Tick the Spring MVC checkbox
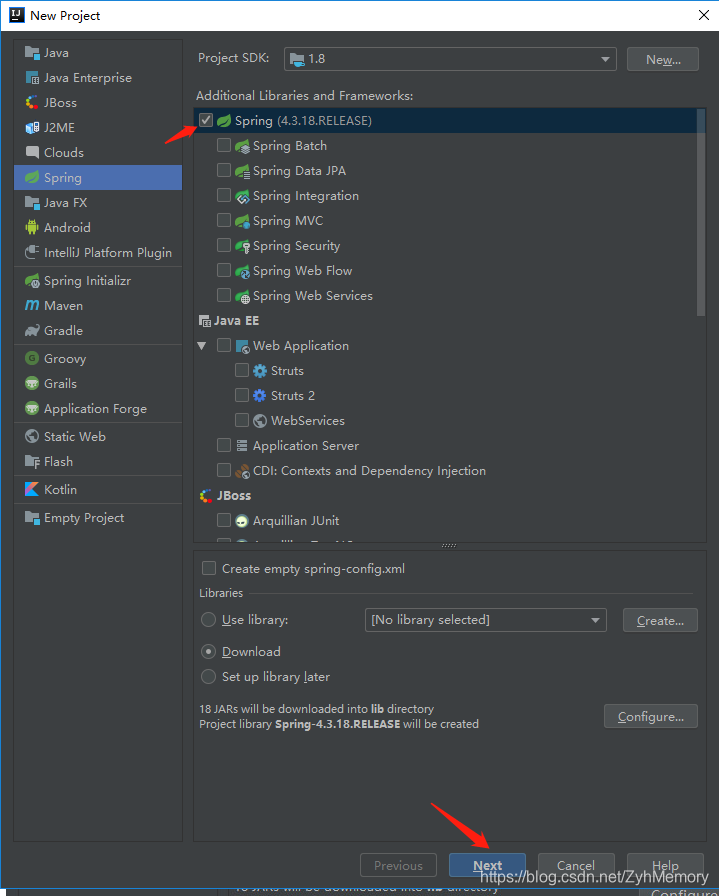 coord(224,220)
